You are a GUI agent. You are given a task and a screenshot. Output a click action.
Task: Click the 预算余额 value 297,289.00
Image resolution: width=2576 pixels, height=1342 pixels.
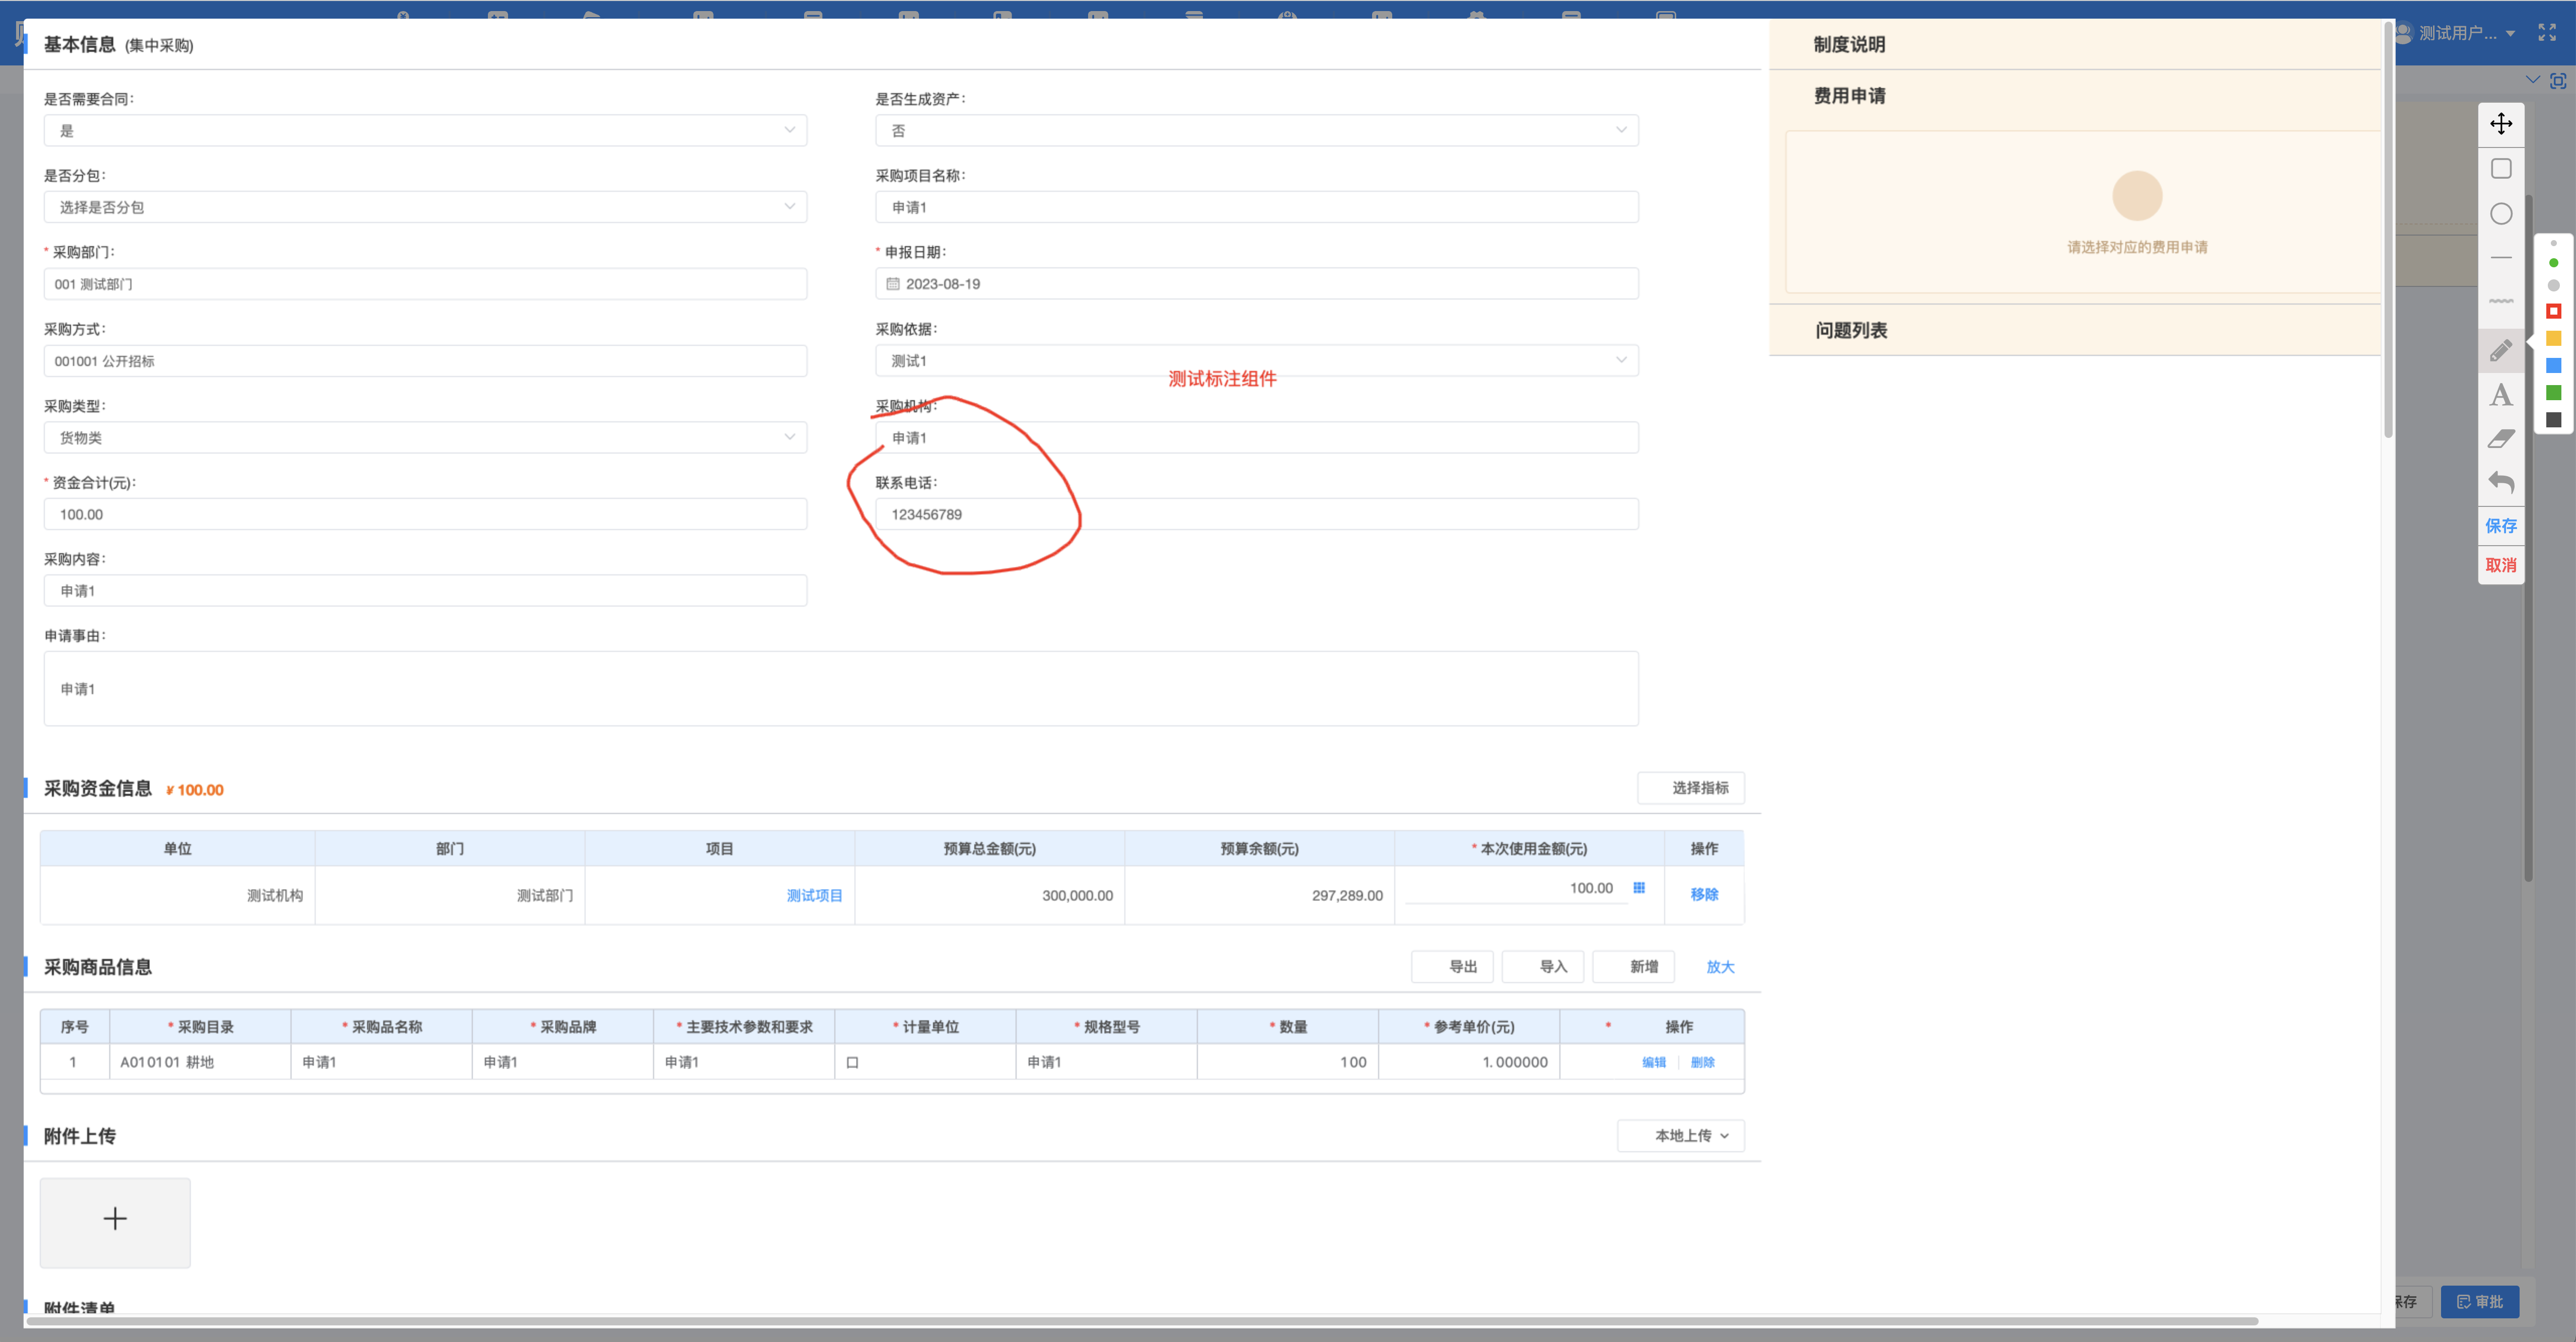pyautogui.click(x=1346, y=895)
